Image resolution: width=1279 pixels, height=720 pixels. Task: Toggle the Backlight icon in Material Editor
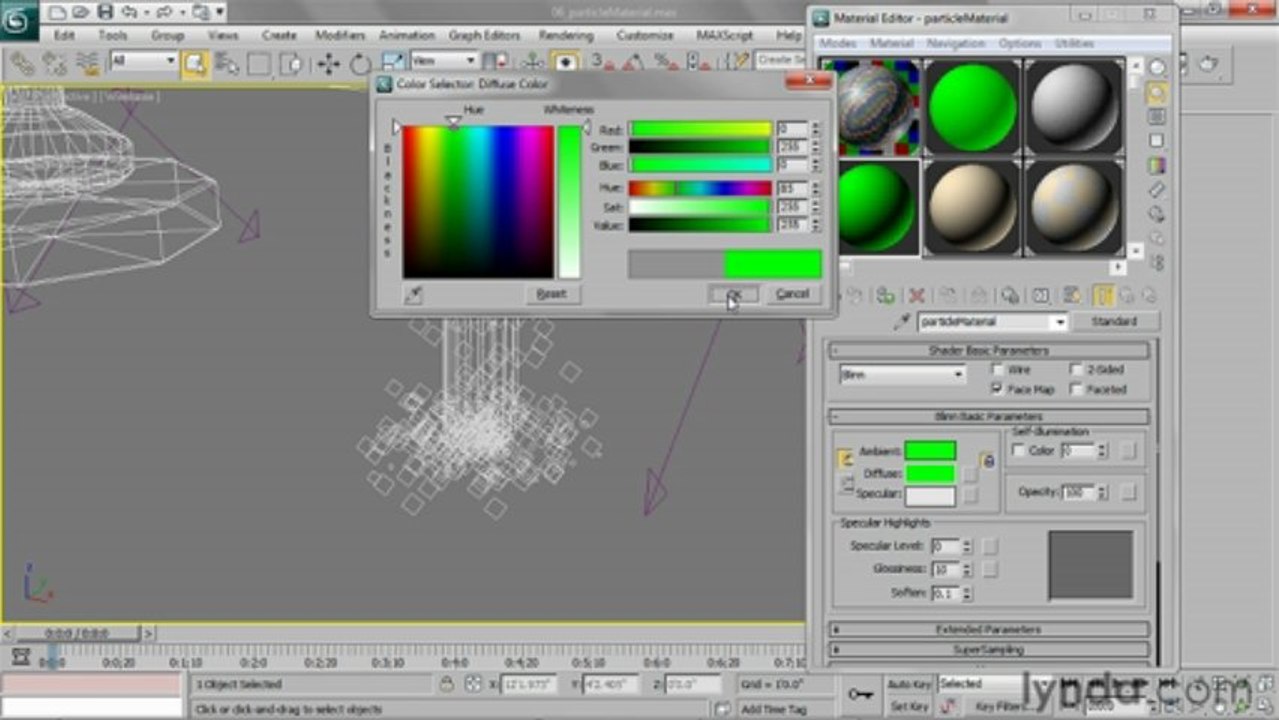coord(1157,94)
